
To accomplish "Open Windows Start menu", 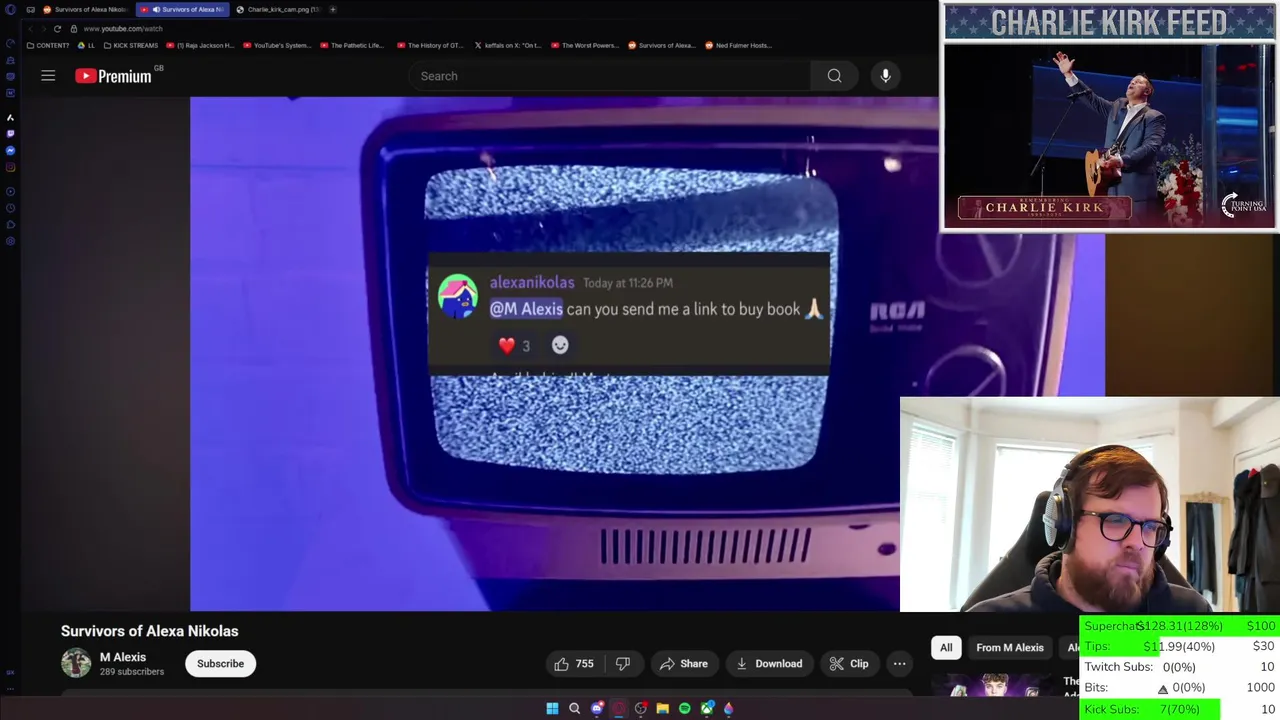I will [552, 708].
